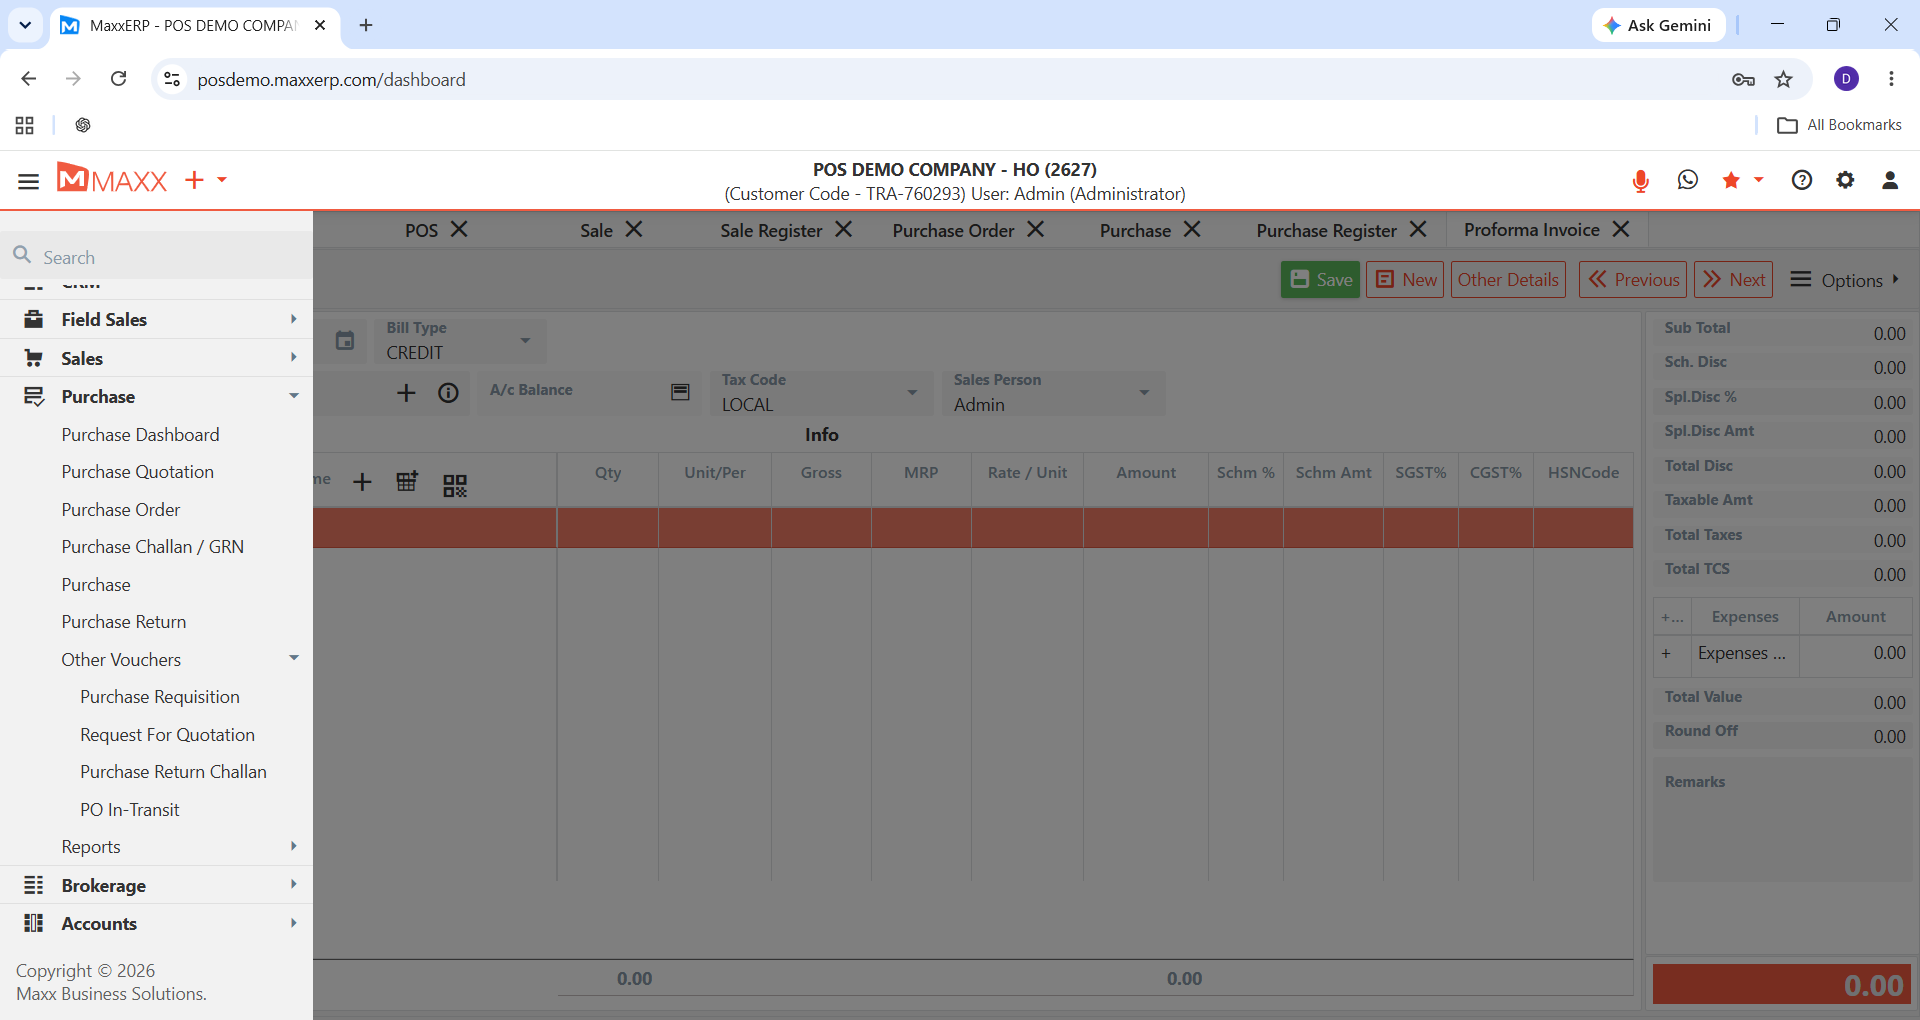Reload the page in browser

point(118,79)
